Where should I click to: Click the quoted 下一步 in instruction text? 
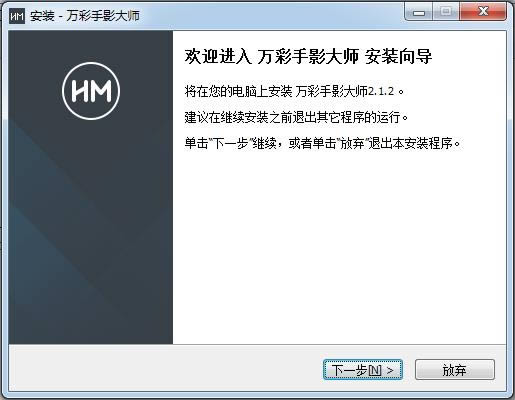(x=230, y=144)
